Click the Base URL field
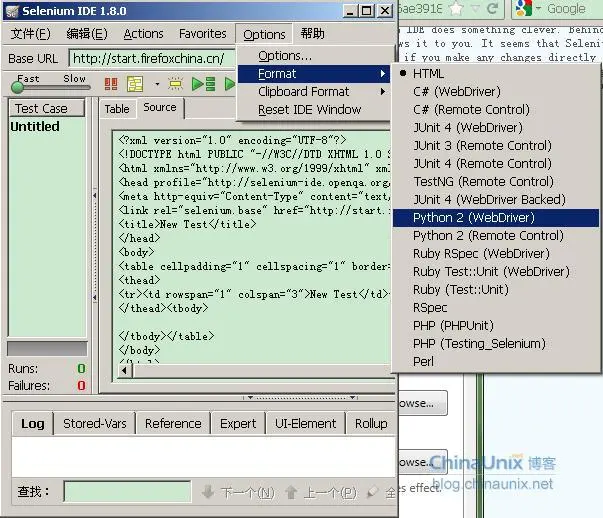 click(152, 59)
